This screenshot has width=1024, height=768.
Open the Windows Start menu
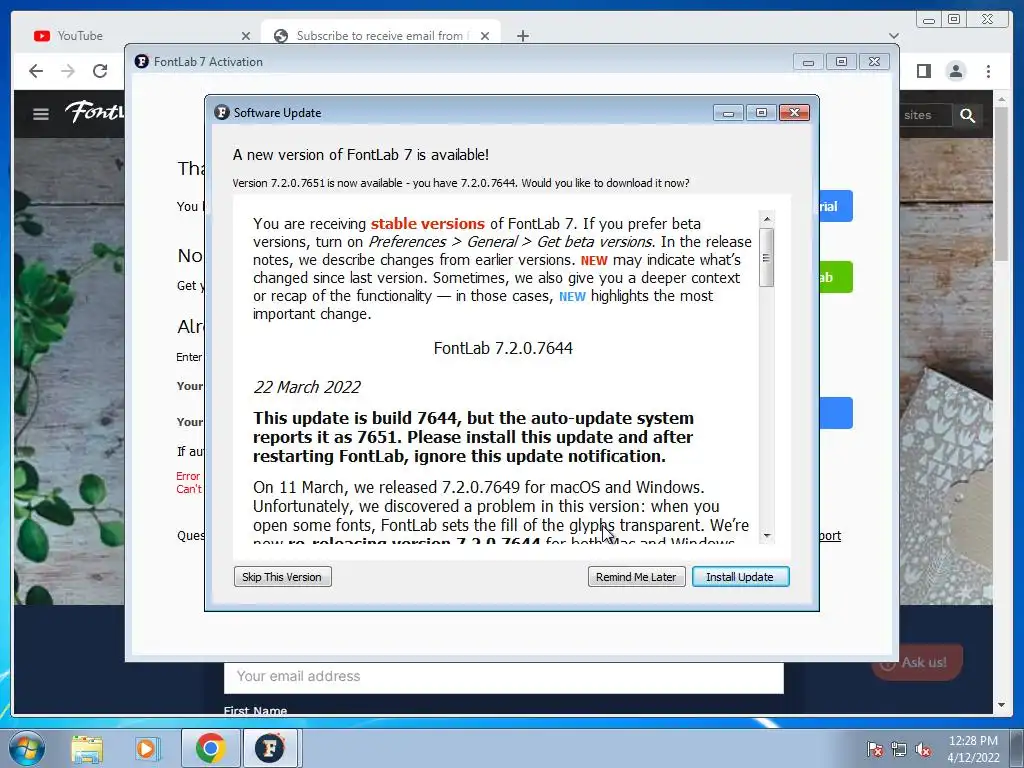[26, 748]
